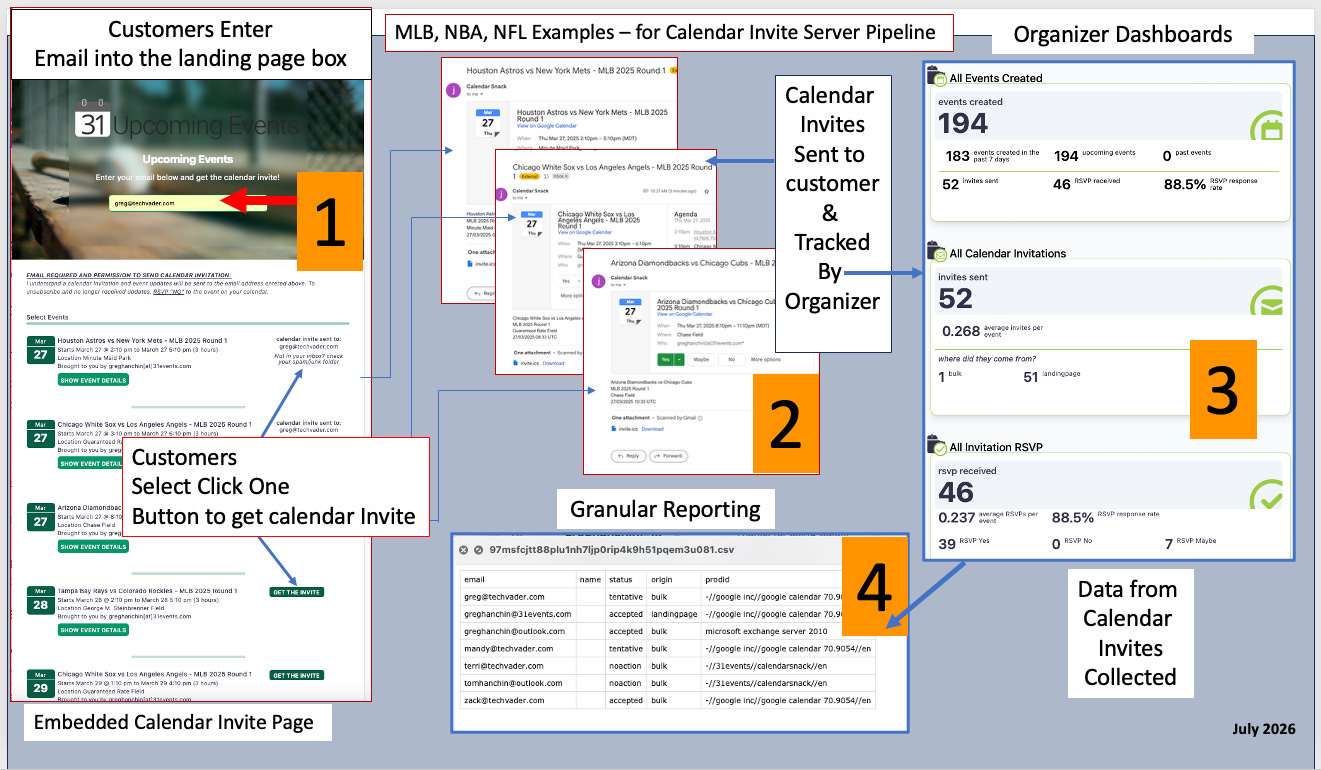
Task: Close the CSV file preview window
Action: (x=463, y=550)
